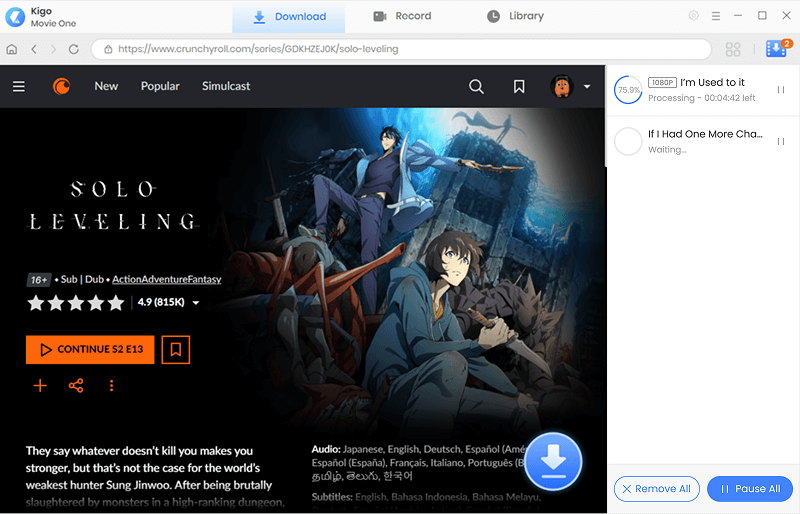
Task: Click Pause All button
Action: tap(750, 489)
